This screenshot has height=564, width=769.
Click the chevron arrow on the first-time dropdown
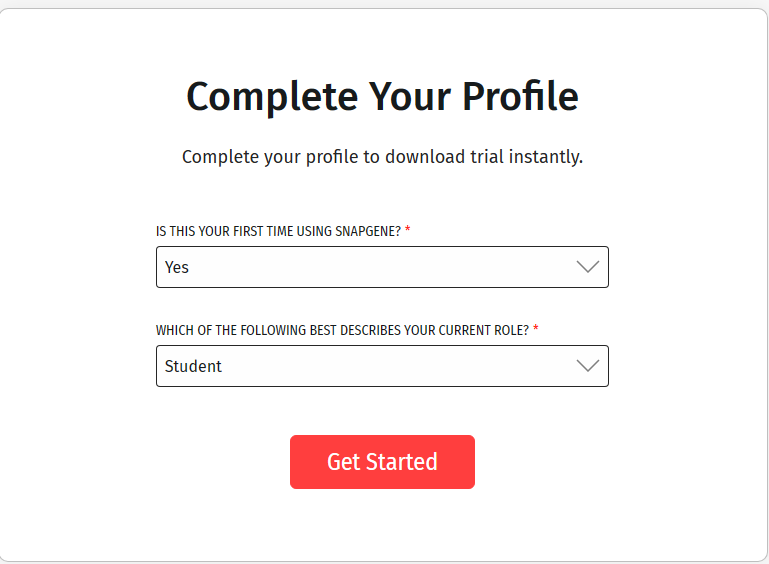(x=587, y=267)
